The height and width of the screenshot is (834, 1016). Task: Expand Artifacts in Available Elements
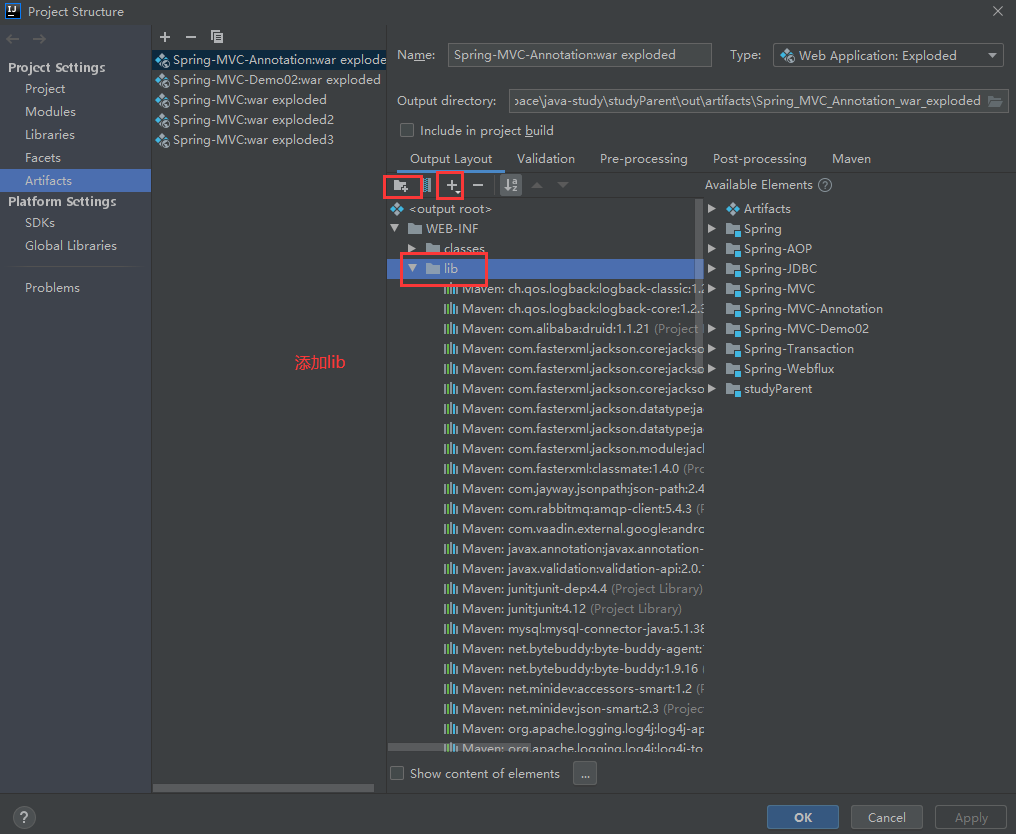tap(712, 209)
